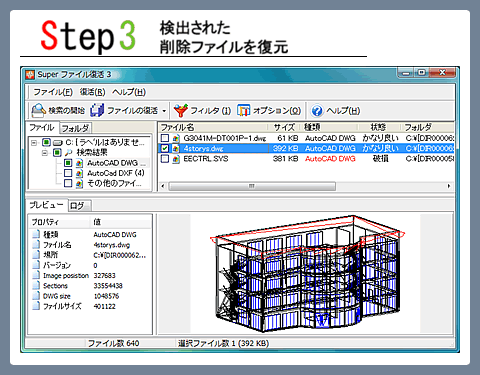Click the ファイル名 property row icon
Image resolution: width=480 pixels, height=375 pixels.
click(36, 245)
